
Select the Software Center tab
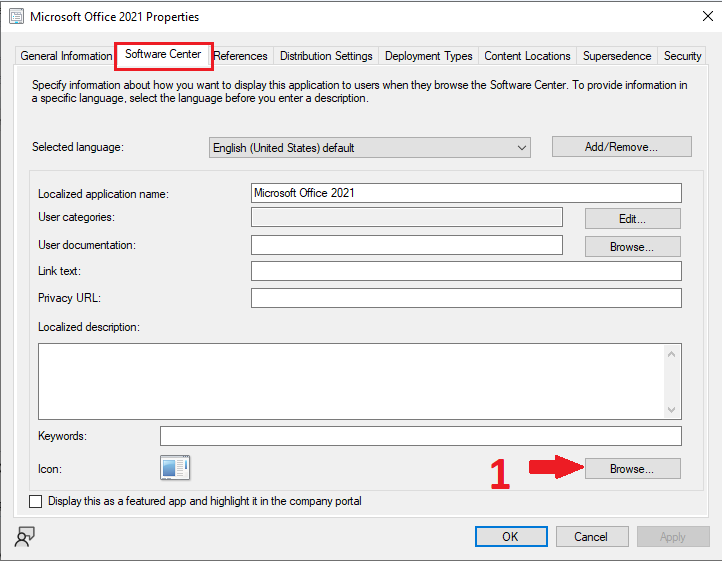pyautogui.click(x=163, y=55)
